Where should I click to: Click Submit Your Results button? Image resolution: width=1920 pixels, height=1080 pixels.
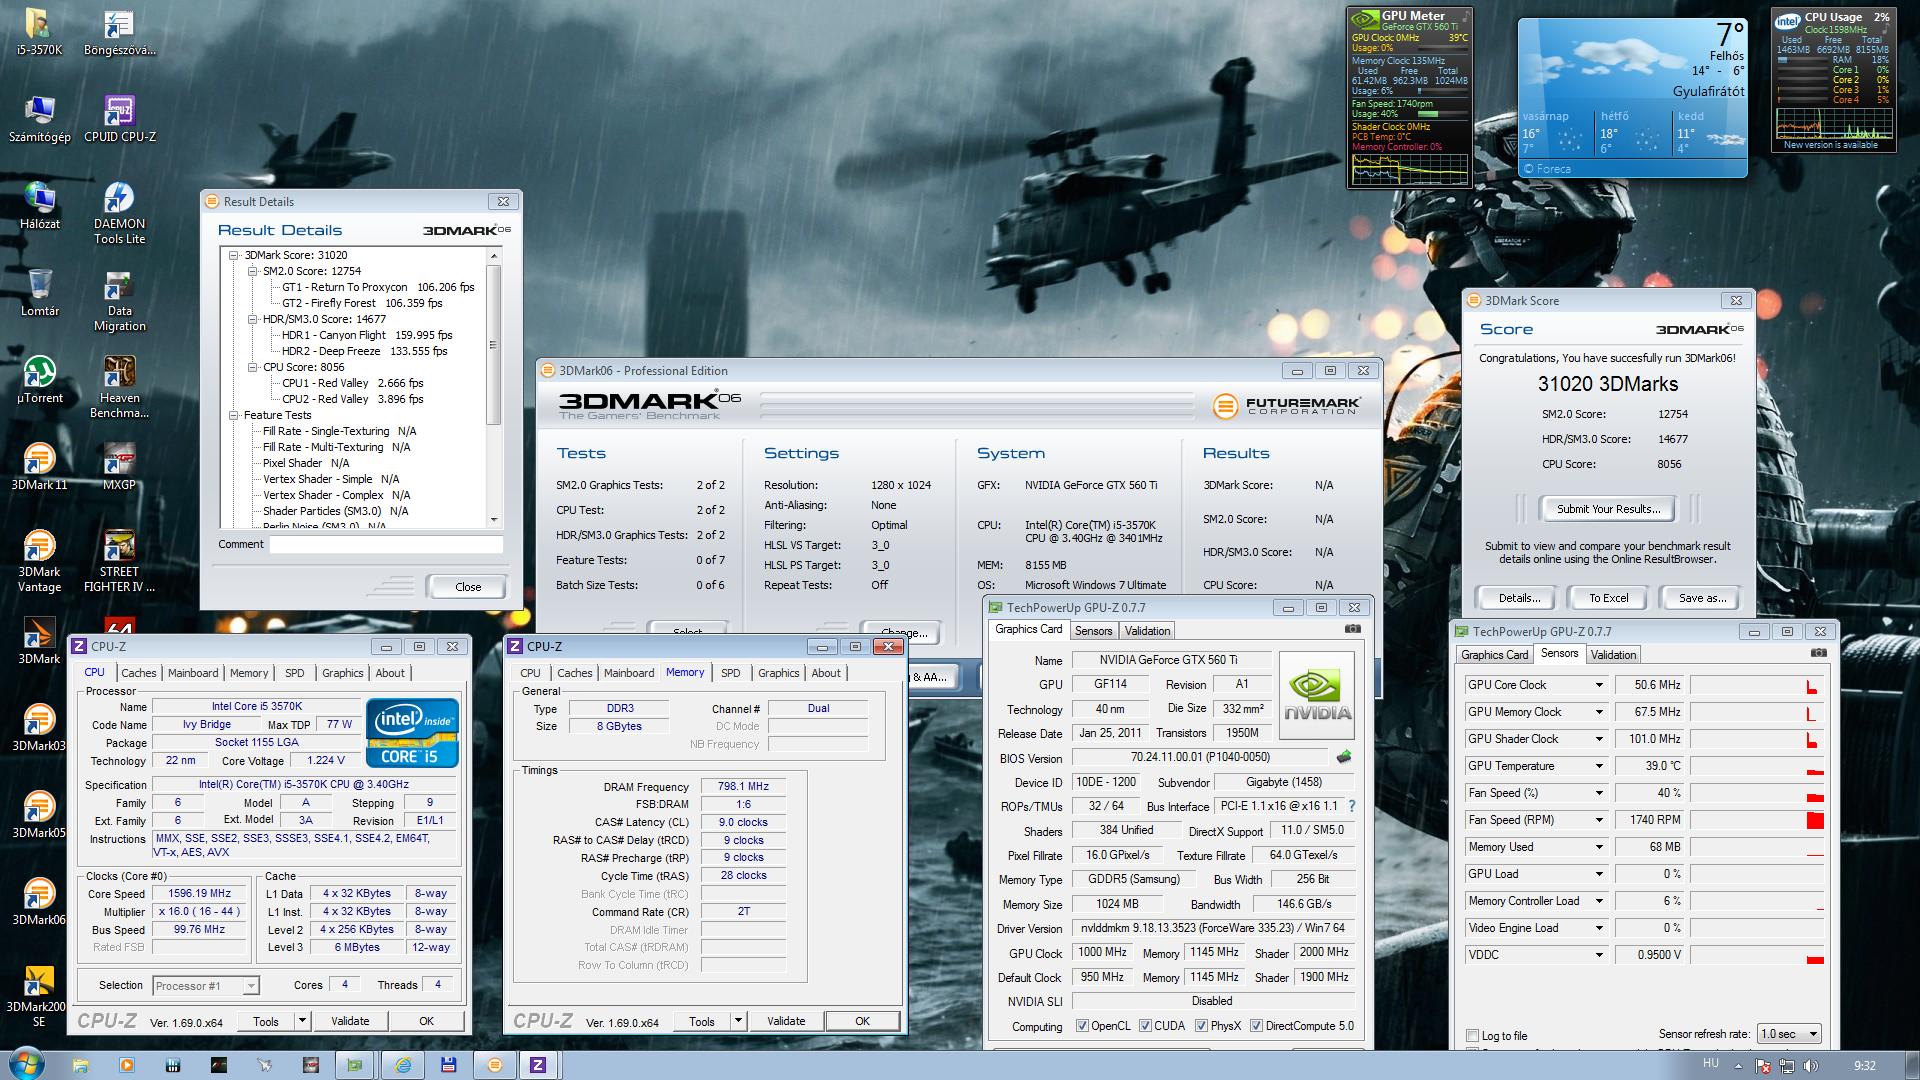(1608, 509)
